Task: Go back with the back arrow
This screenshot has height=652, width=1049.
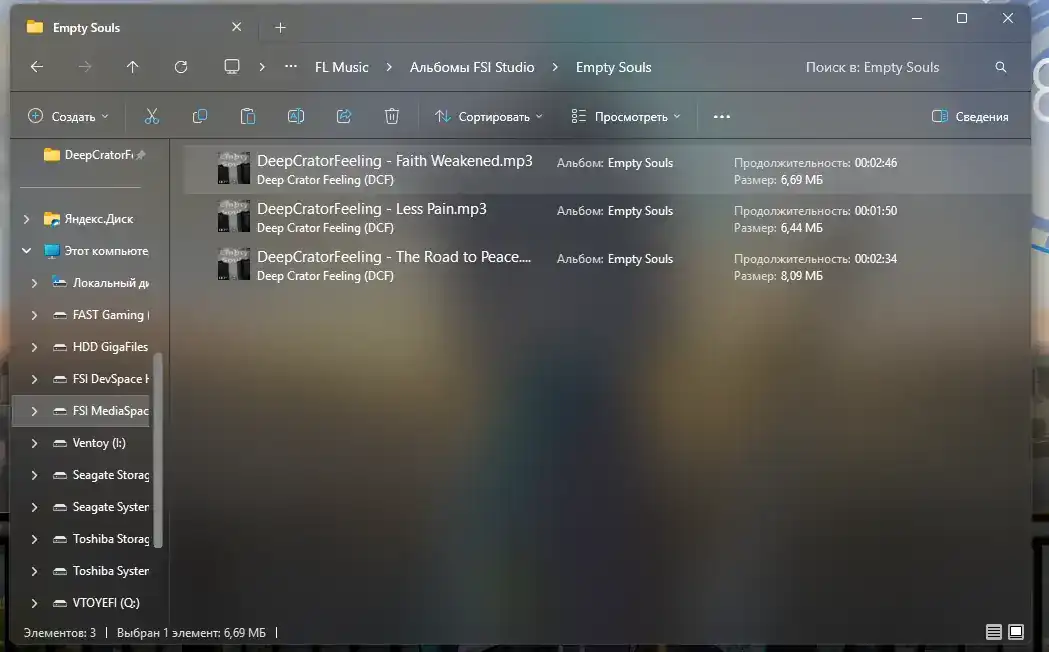Action: (x=37, y=67)
